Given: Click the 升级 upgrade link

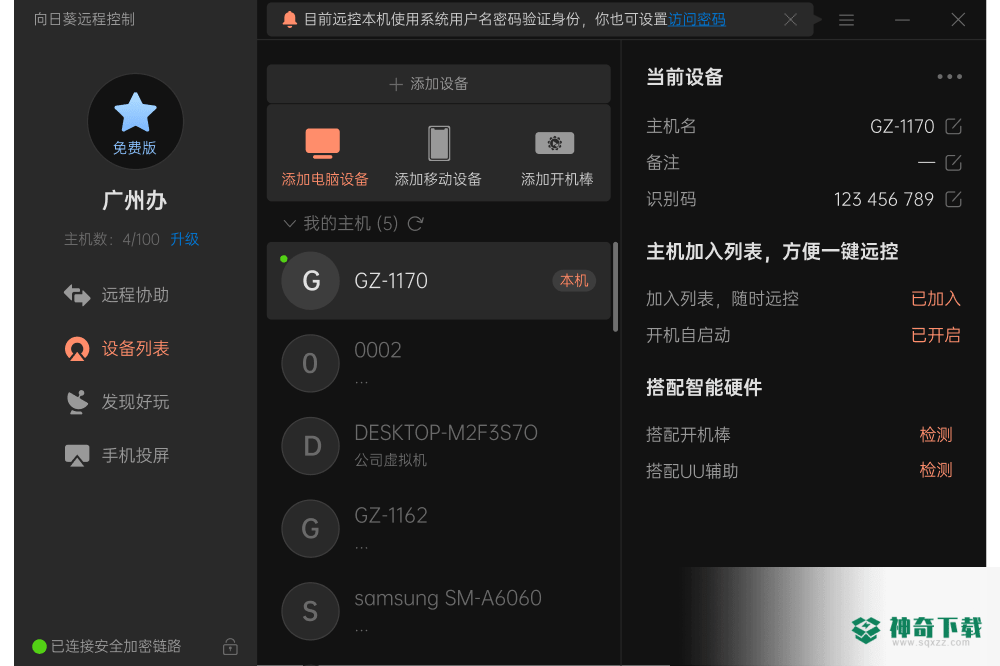Looking at the screenshot, I should pyautogui.click(x=184, y=239).
